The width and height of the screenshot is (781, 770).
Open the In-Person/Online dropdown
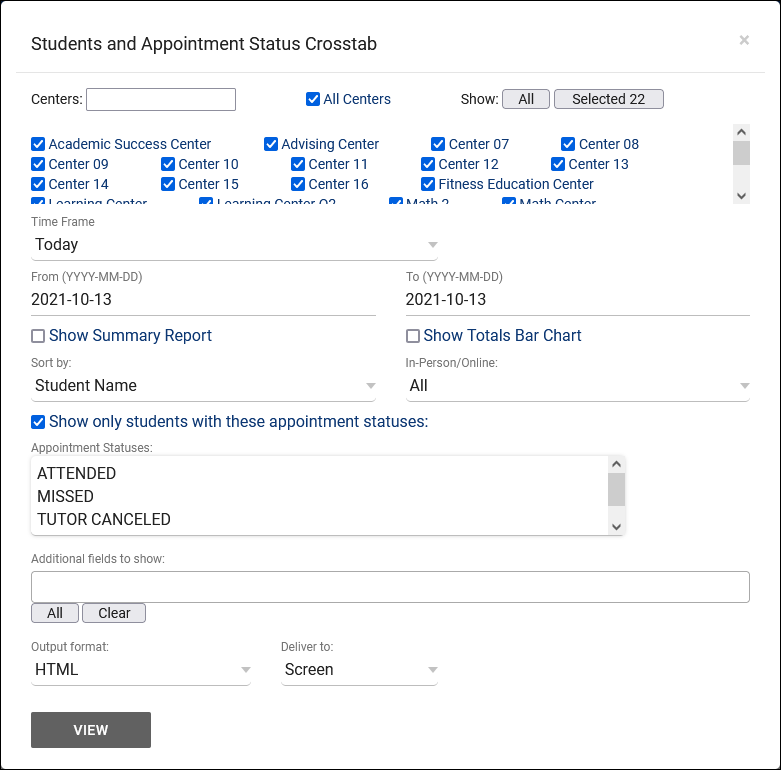tap(578, 385)
